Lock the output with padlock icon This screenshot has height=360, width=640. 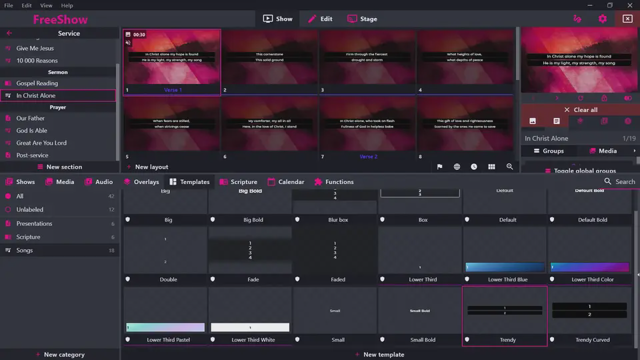point(604,98)
